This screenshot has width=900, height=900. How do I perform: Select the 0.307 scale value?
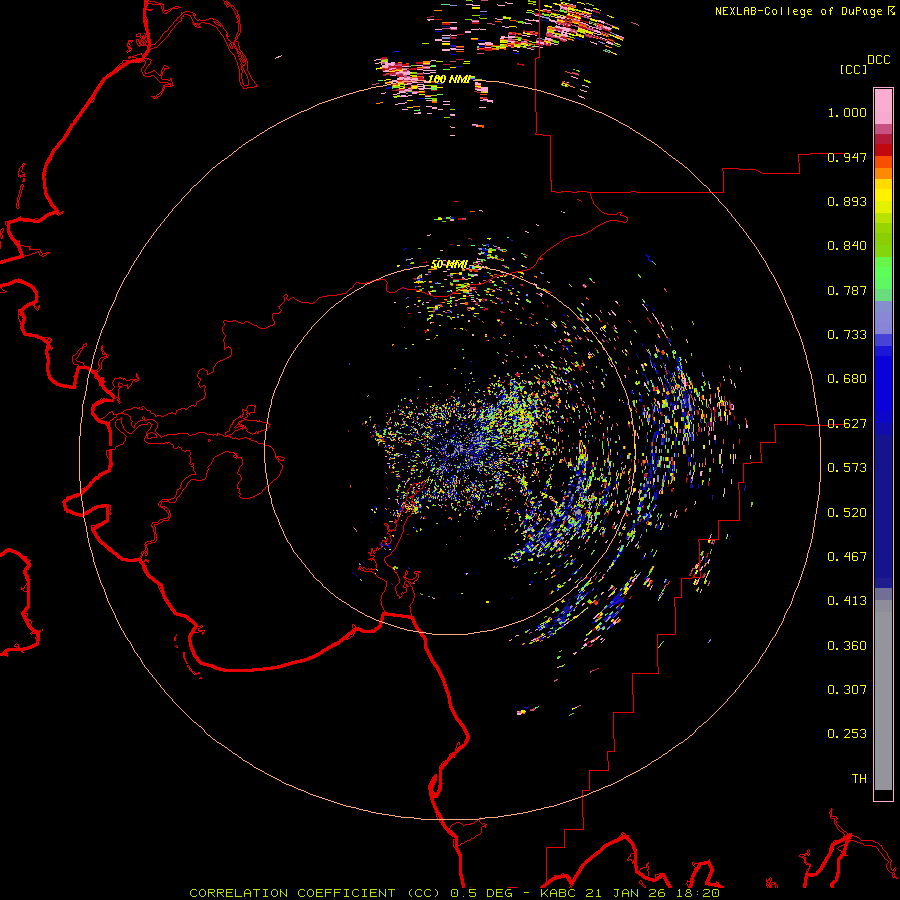click(x=847, y=690)
